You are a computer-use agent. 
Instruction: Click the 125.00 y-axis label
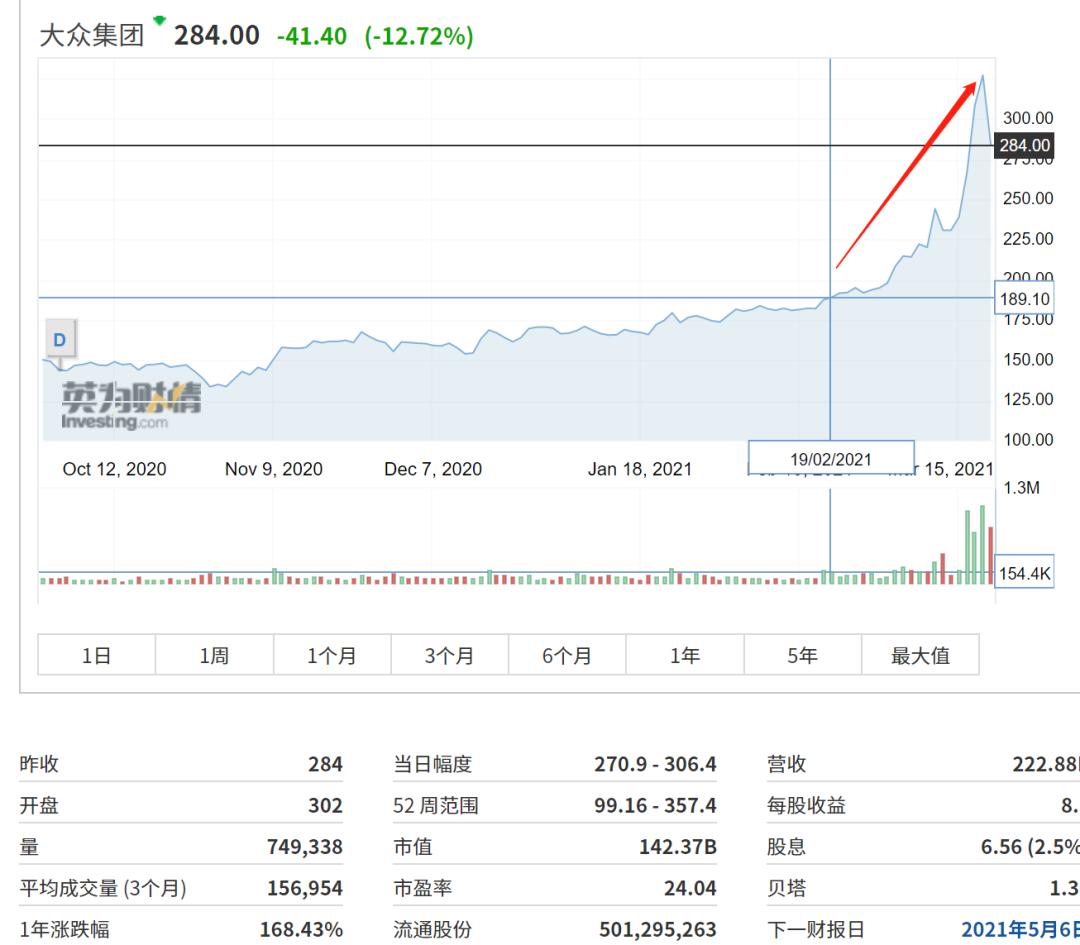pos(1028,399)
